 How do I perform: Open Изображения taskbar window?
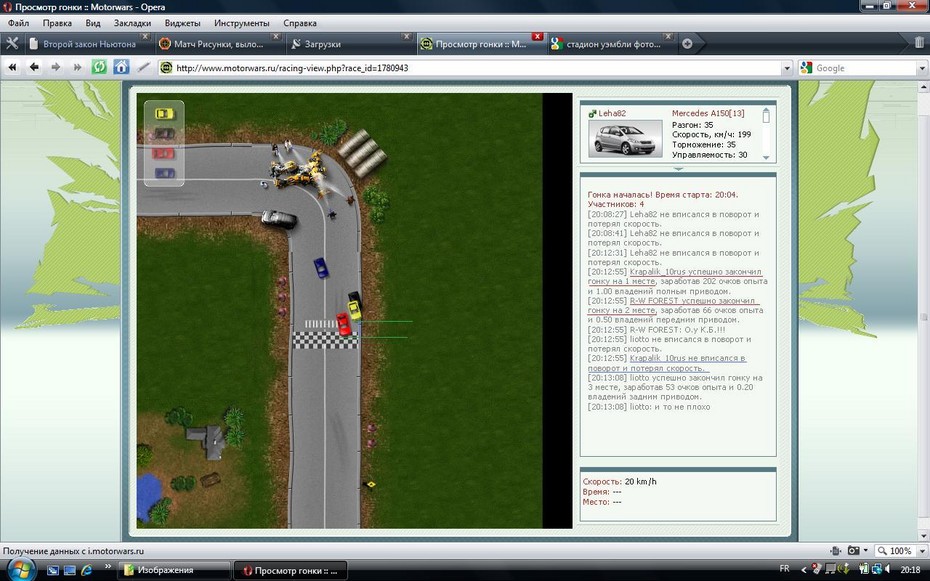pos(173,570)
